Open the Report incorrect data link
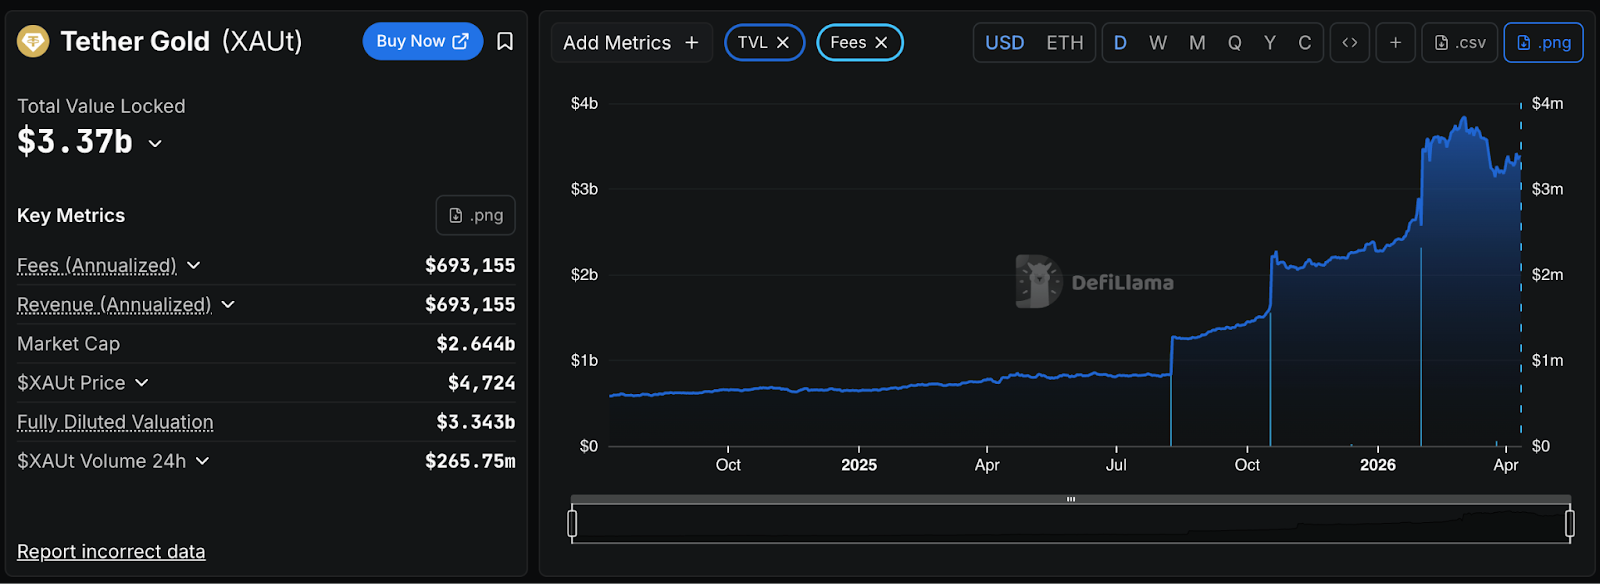The height and width of the screenshot is (584, 1600). [111, 552]
